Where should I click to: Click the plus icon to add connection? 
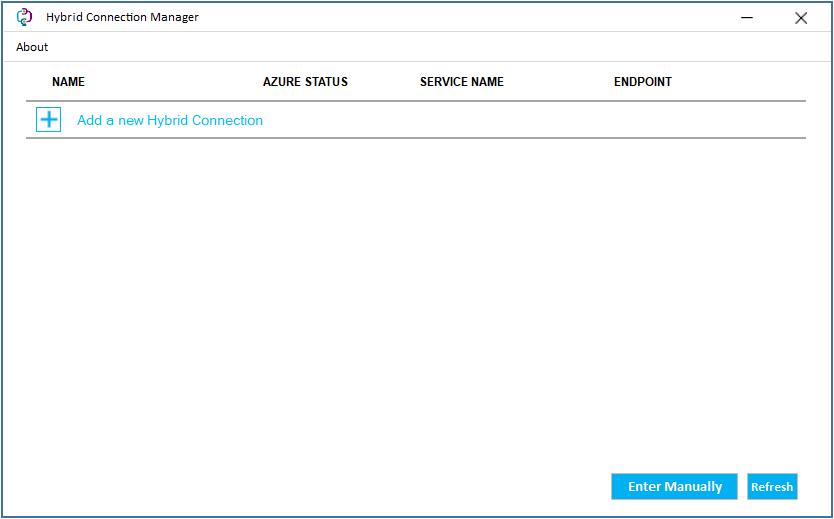(x=48, y=120)
